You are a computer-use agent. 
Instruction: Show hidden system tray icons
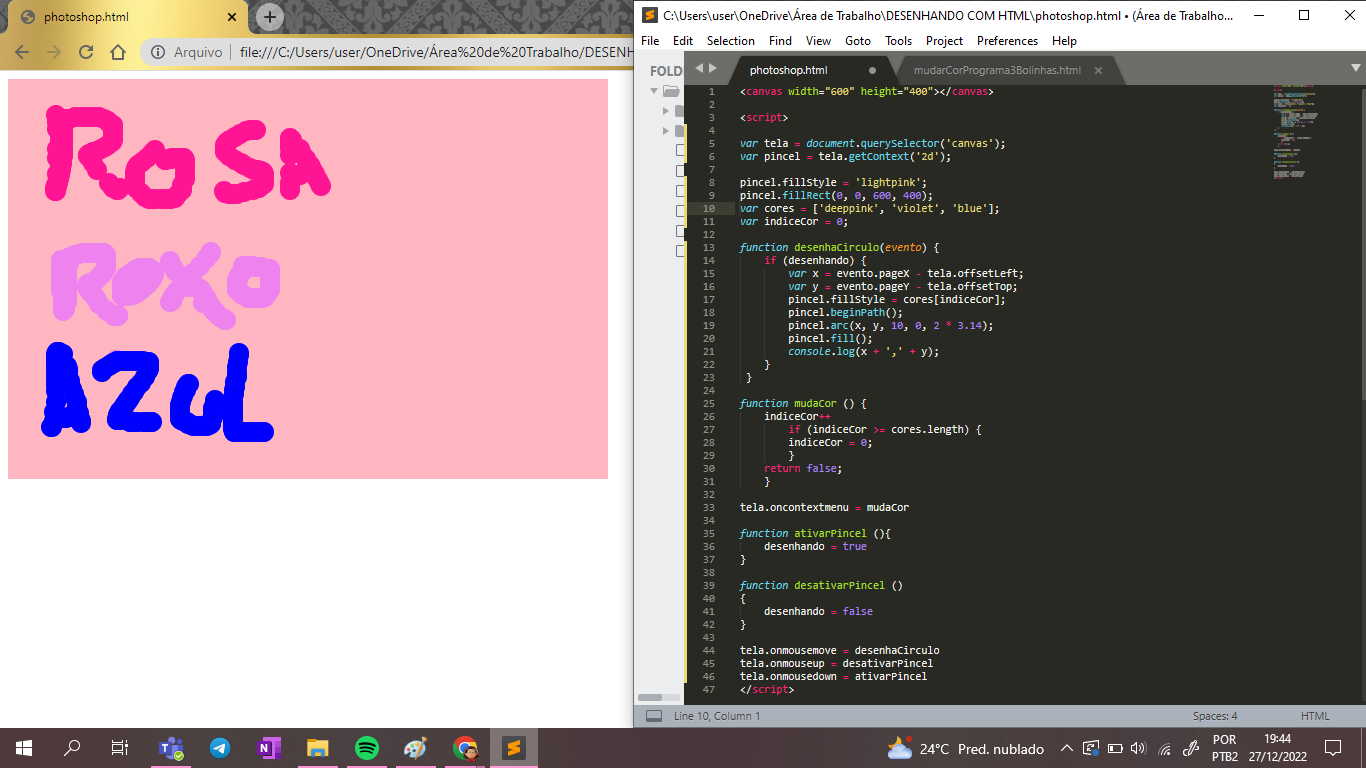coord(1067,748)
